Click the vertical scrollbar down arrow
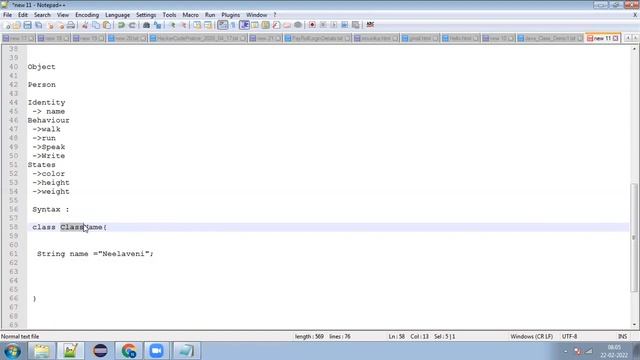Screen dimensions: 640x360 pos(634,325)
